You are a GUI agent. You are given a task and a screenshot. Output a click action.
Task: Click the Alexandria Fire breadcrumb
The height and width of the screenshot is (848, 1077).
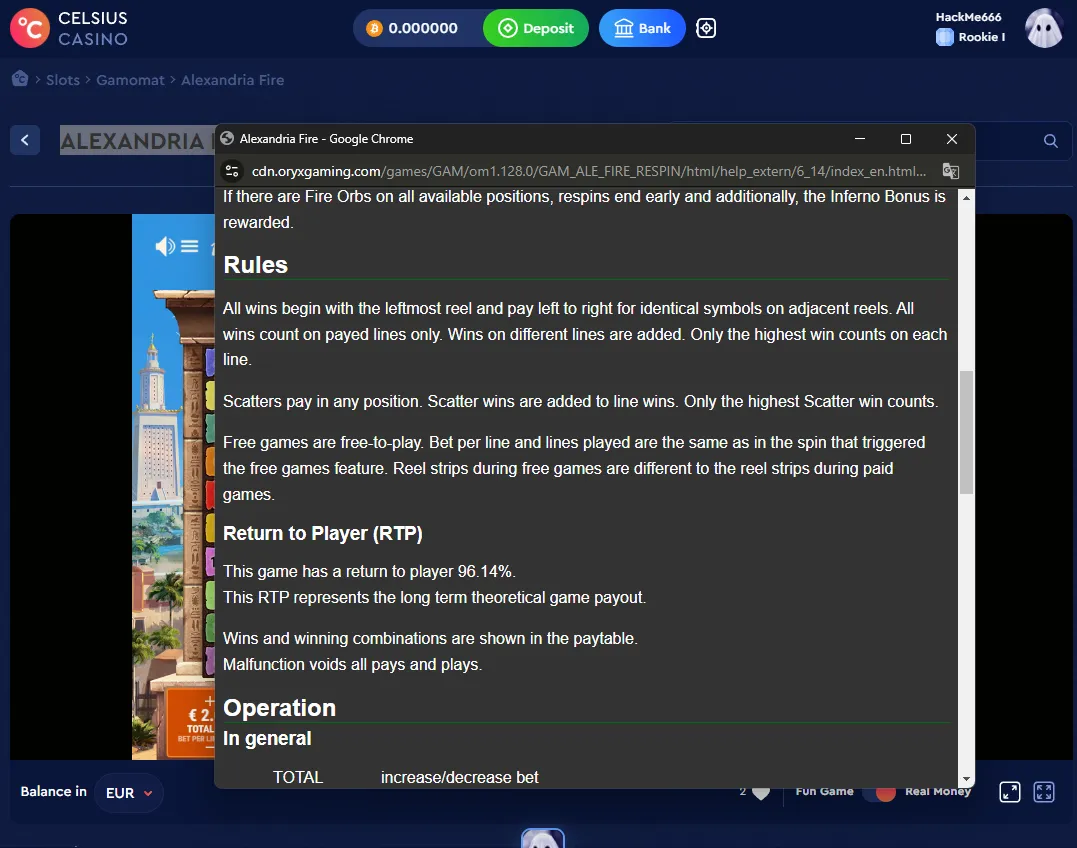coord(233,80)
